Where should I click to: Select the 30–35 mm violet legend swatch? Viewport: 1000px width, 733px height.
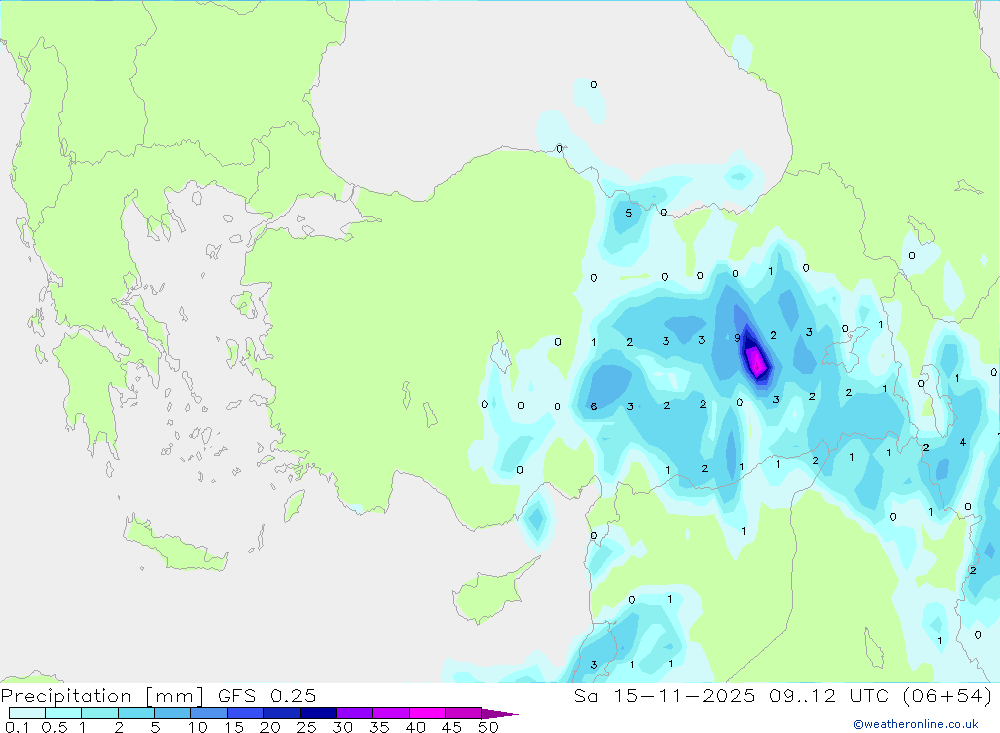click(x=354, y=713)
